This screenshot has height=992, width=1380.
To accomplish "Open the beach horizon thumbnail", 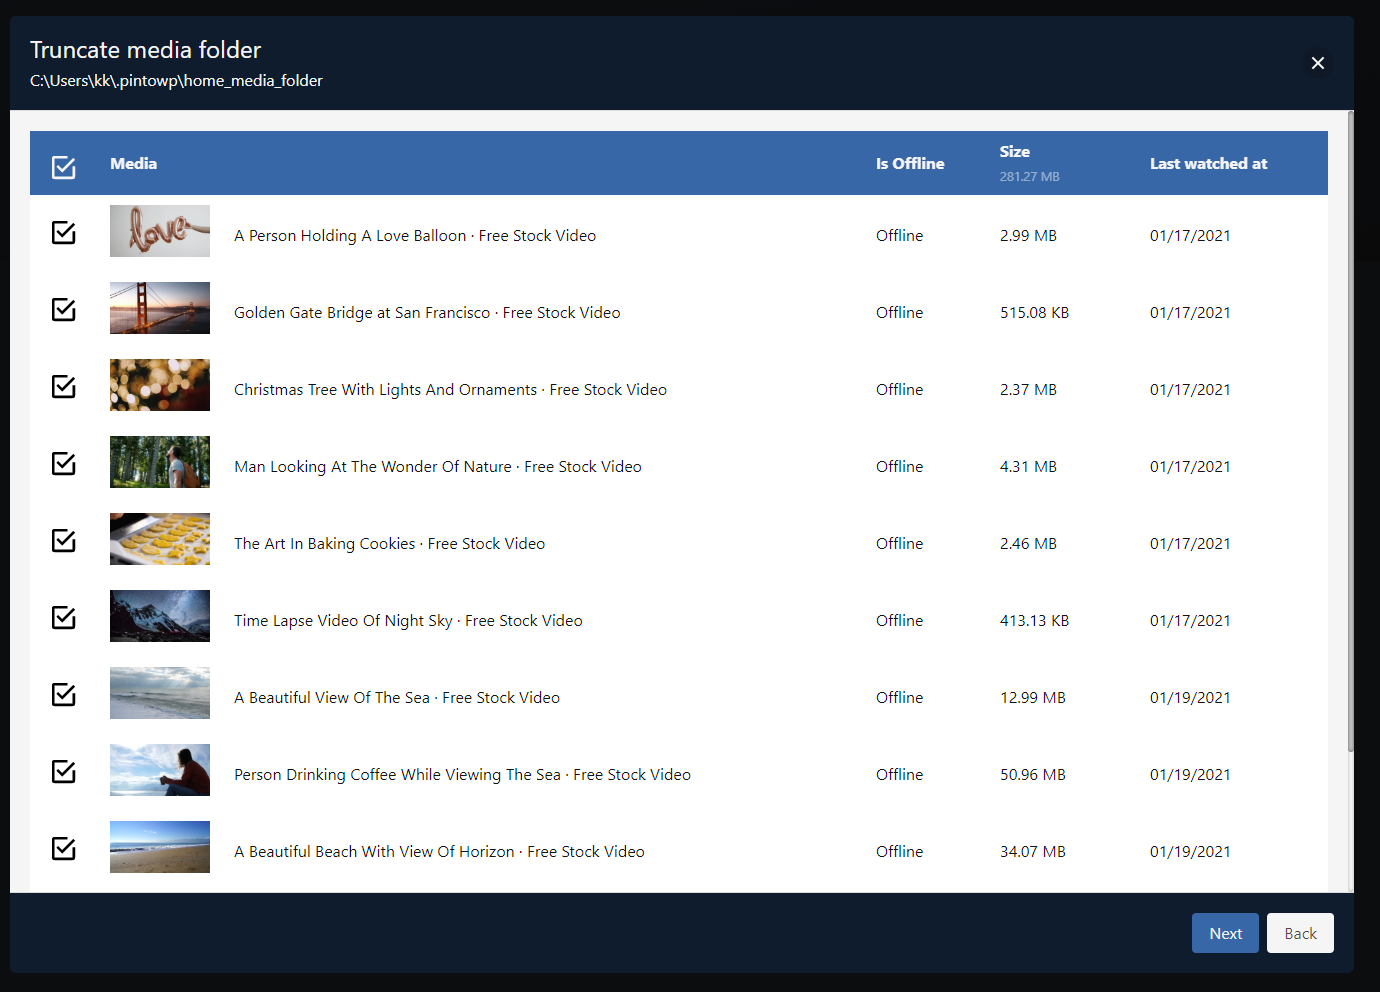I will [160, 847].
